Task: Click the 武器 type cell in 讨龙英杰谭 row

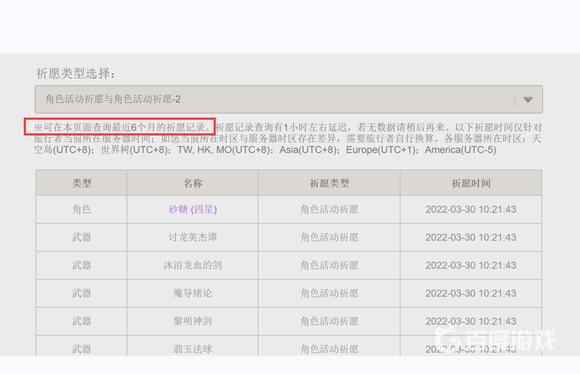Action: coord(81,237)
